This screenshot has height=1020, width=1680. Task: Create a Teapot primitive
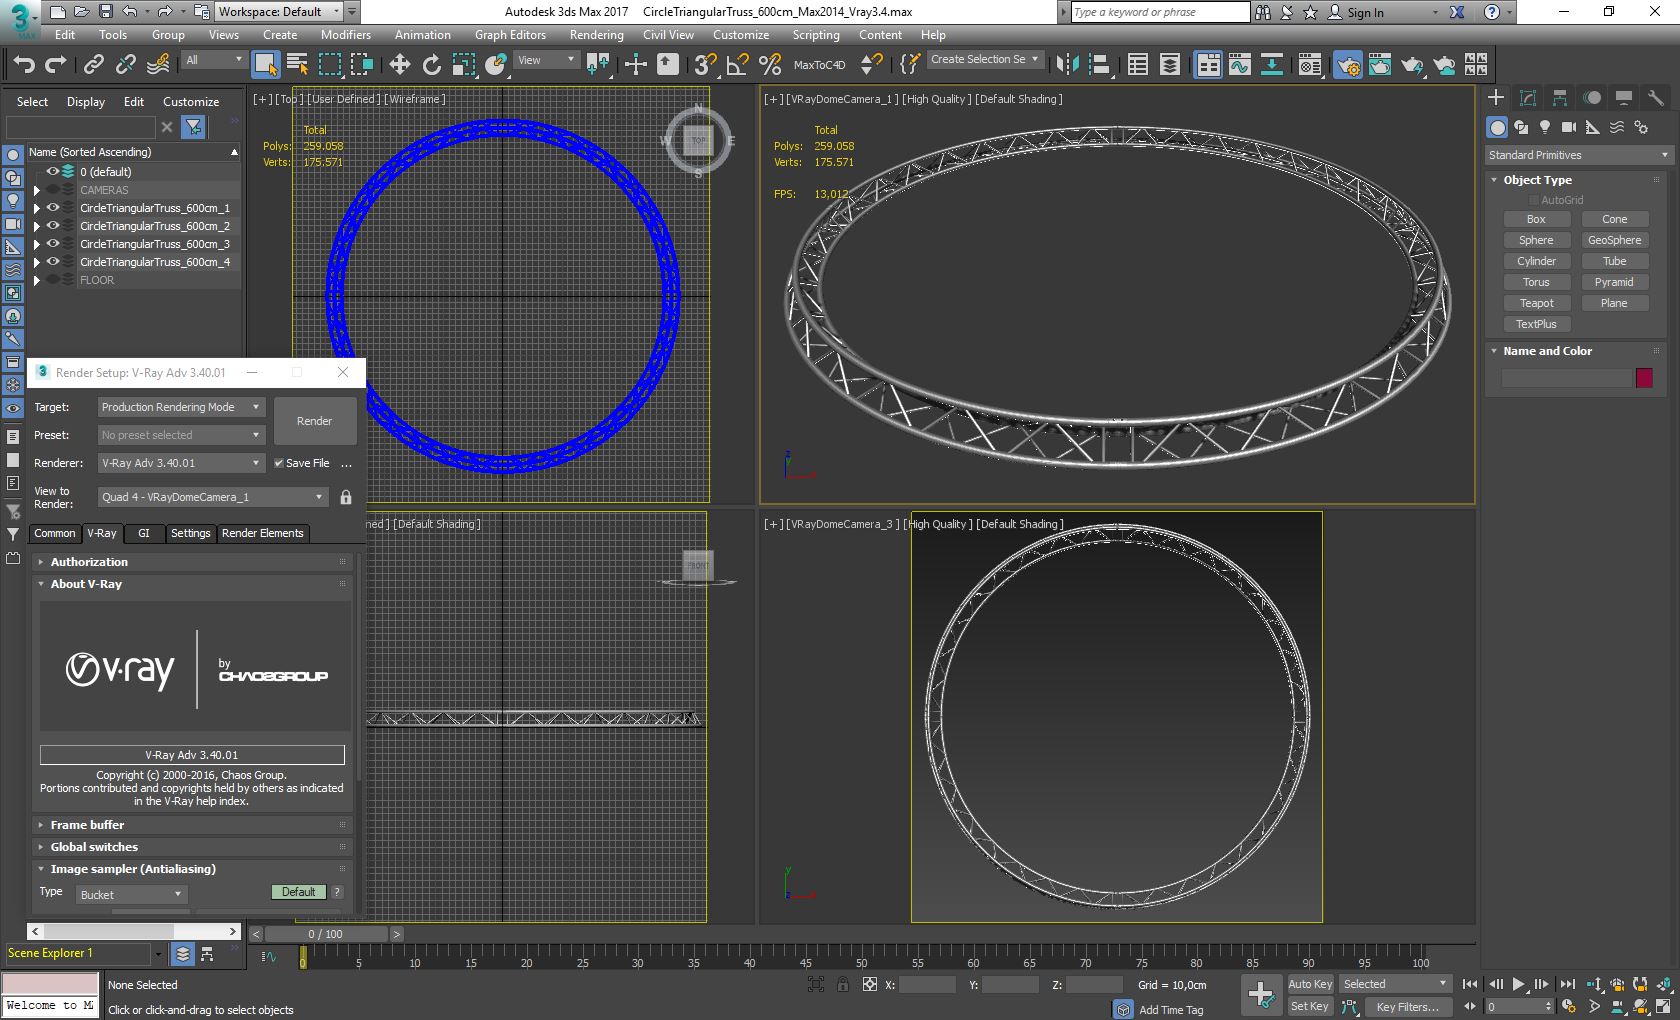(x=1536, y=303)
